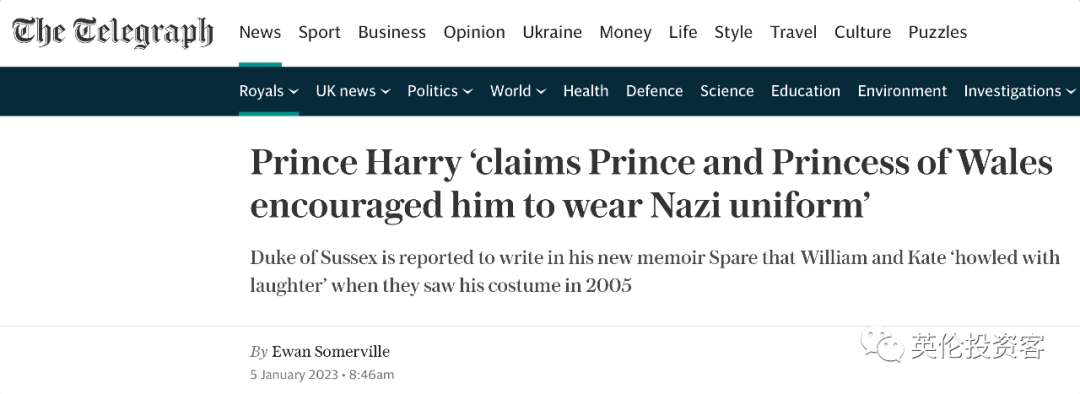This screenshot has width=1080, height=394.
Task: Expand the Royals dropdown chevron
Action: point(294,91)
